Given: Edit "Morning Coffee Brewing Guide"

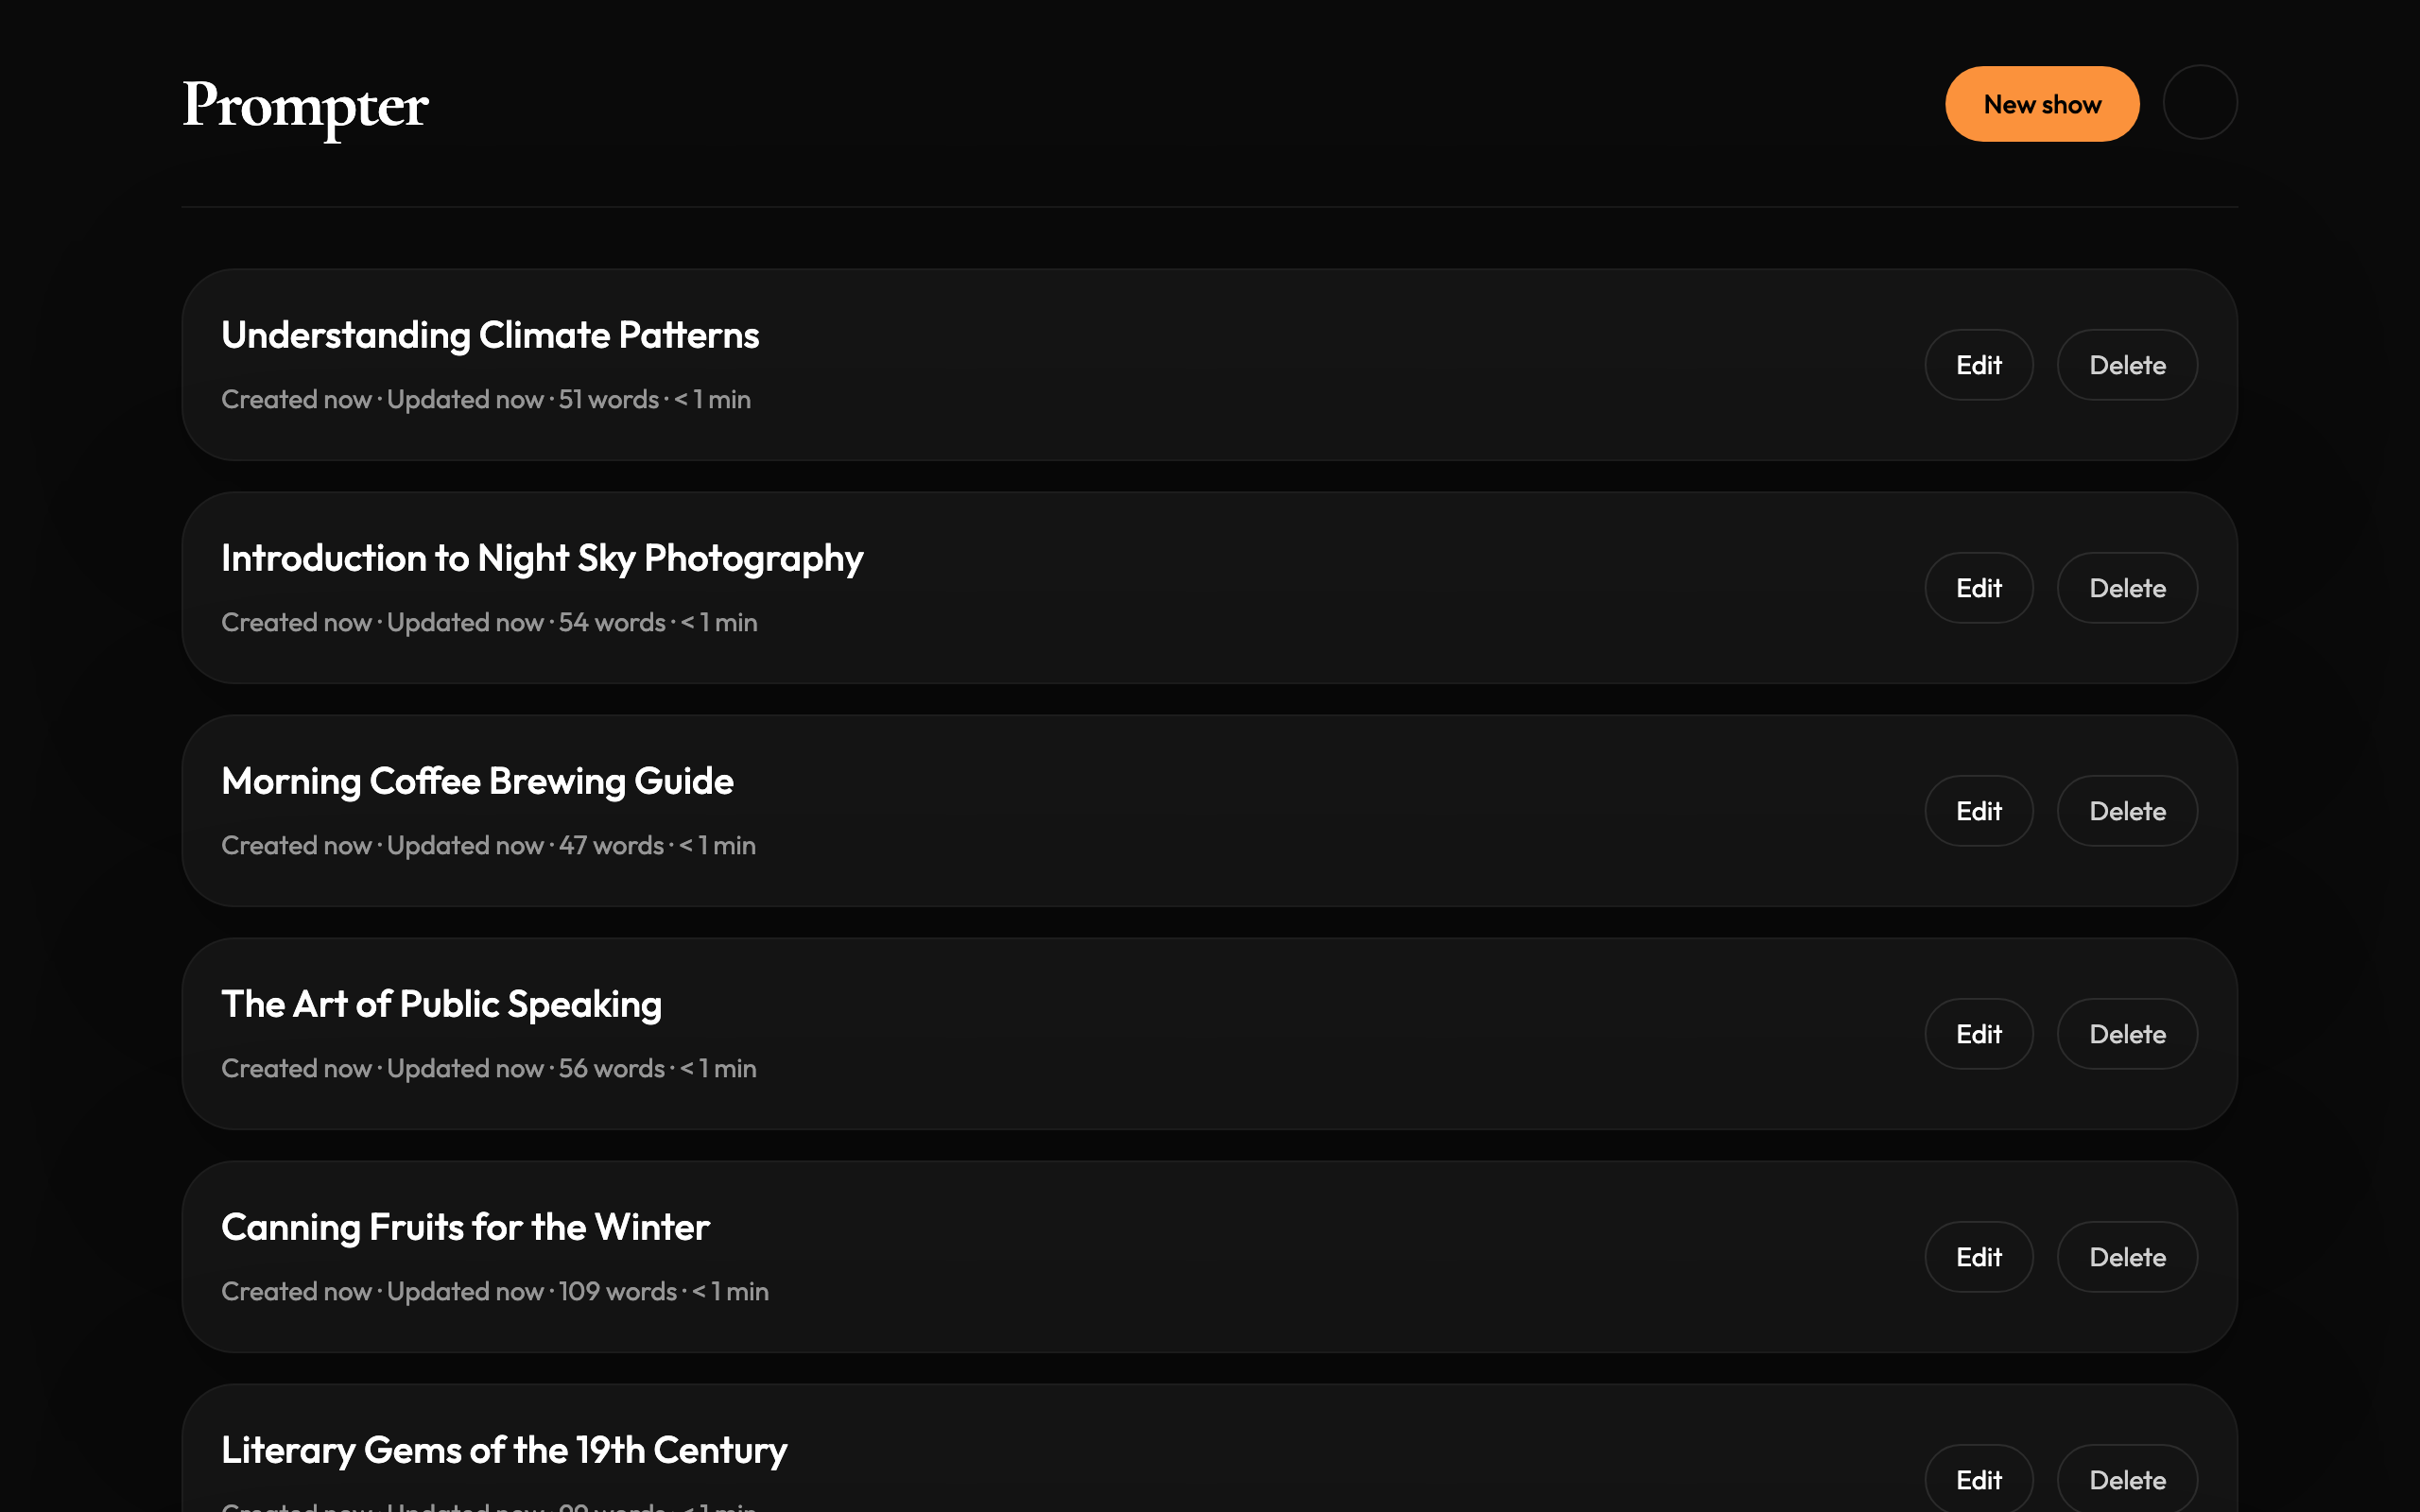Looking at the screenshot, I should coord(1978,810).
